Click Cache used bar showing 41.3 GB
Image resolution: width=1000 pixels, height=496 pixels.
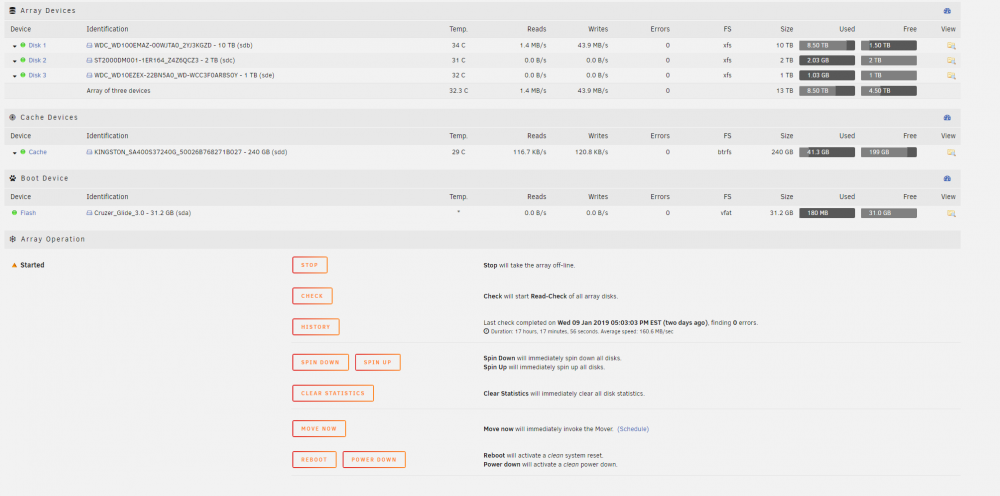827,152
